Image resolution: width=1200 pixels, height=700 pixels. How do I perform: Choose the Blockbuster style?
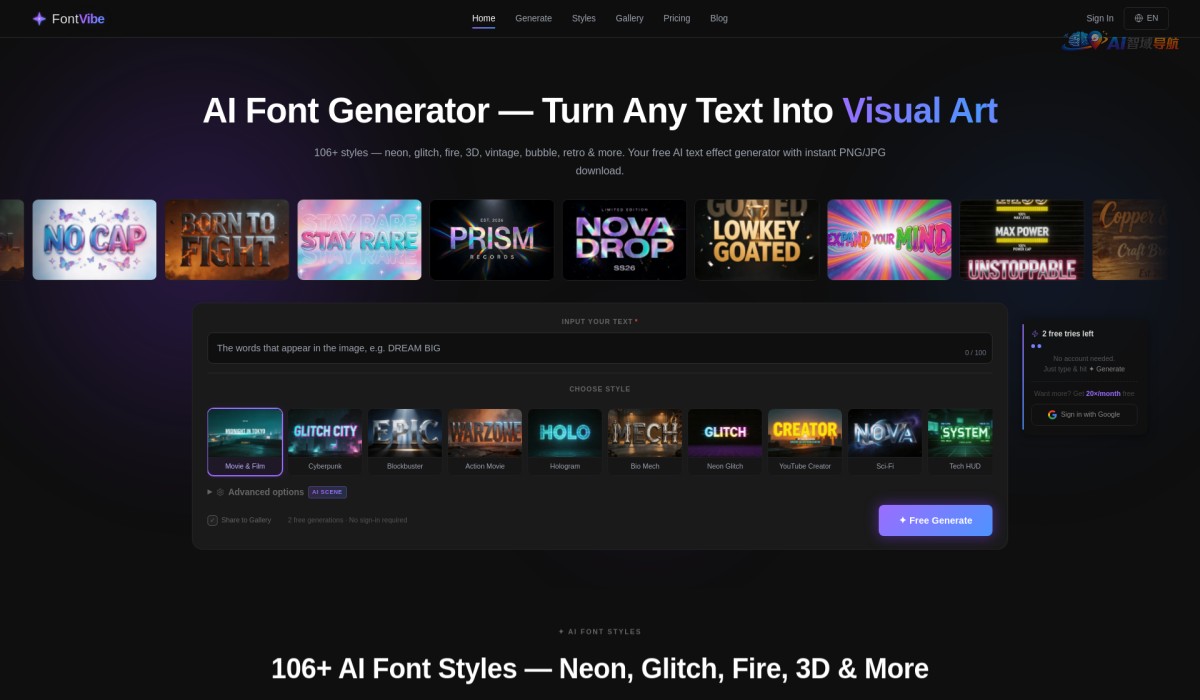pyautogui.click(x=405, y=442)
